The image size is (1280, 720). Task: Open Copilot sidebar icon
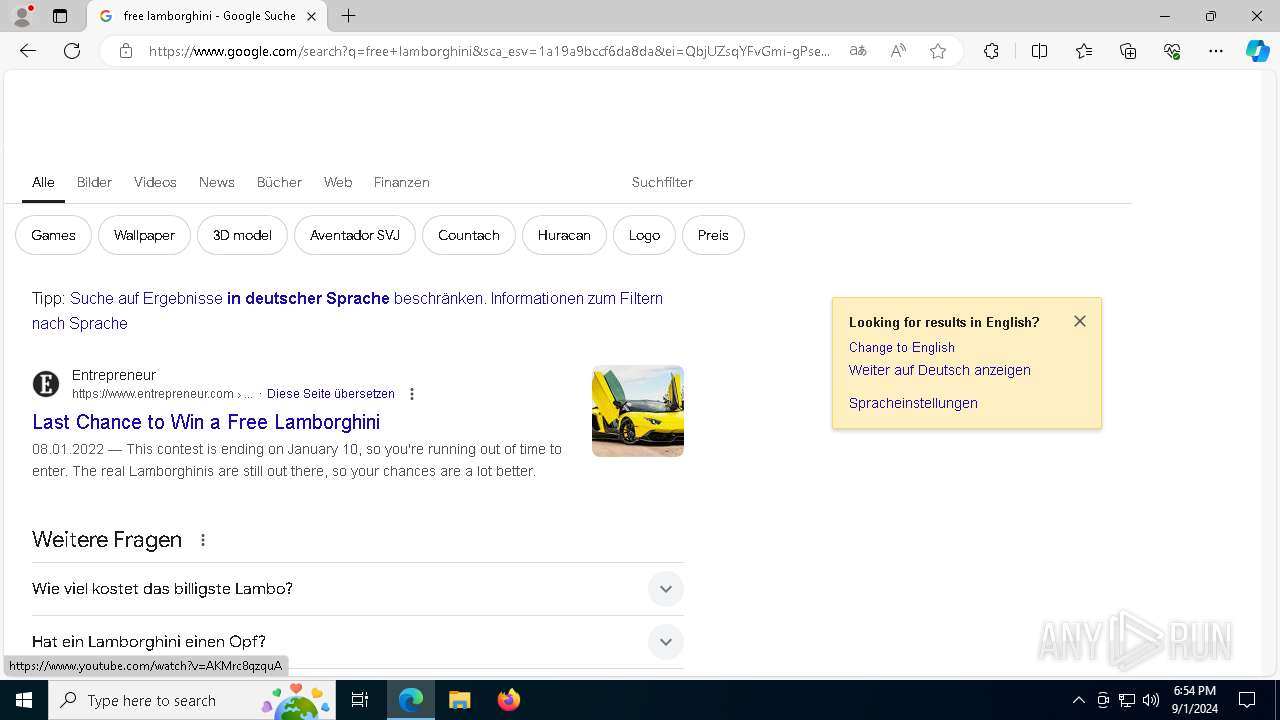(1257, 51)
